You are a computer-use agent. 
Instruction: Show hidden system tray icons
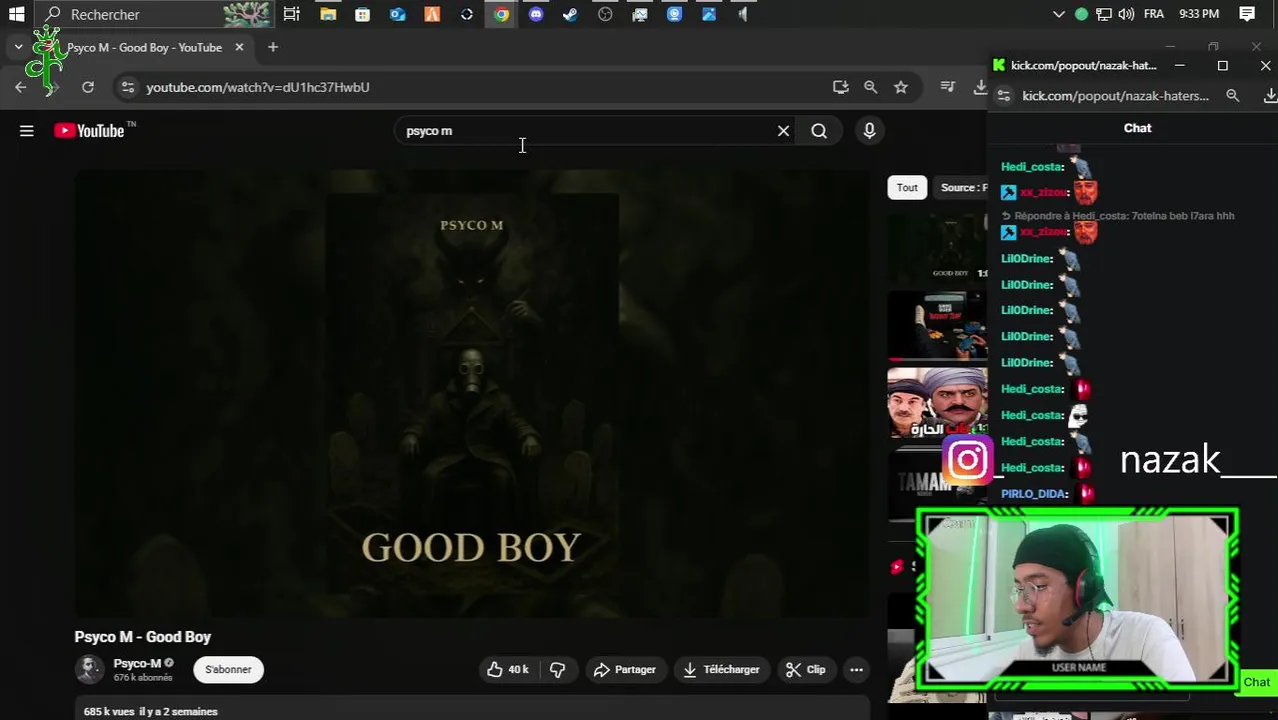point(1059,14)
